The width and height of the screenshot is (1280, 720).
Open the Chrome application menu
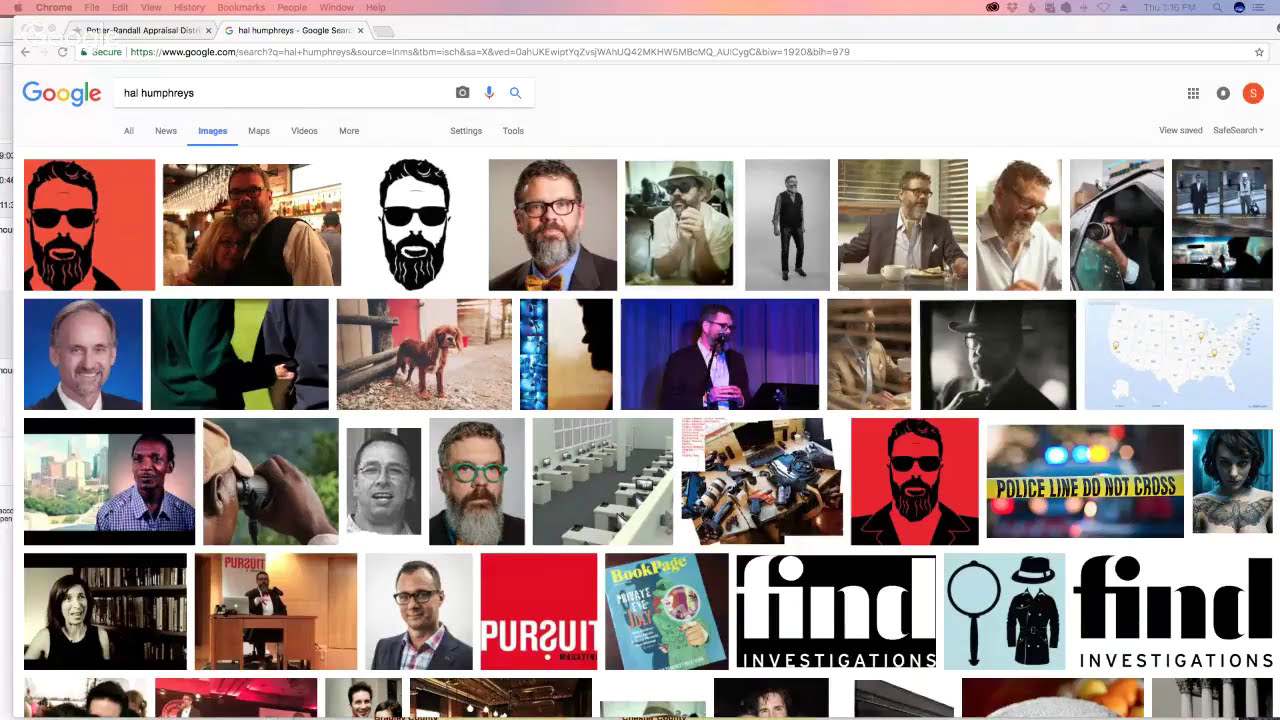(x=54, y=7)
